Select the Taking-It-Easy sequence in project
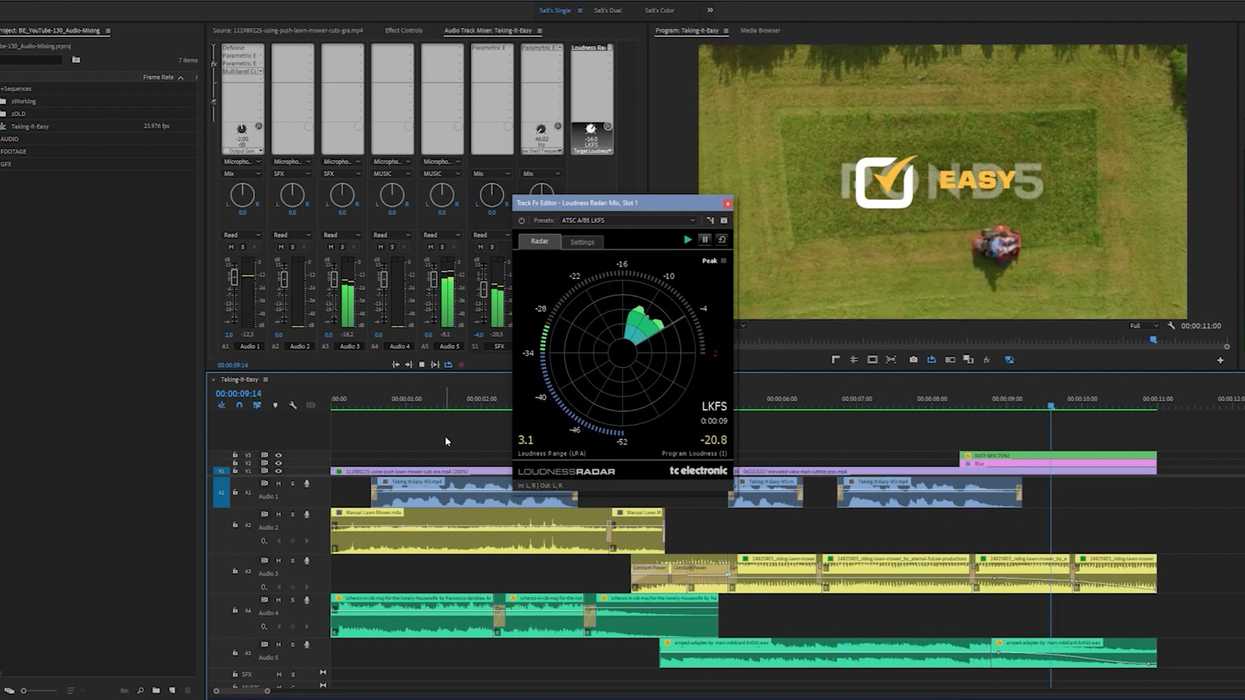Screen dimensions: 1245x700 [x=30, y=126]
